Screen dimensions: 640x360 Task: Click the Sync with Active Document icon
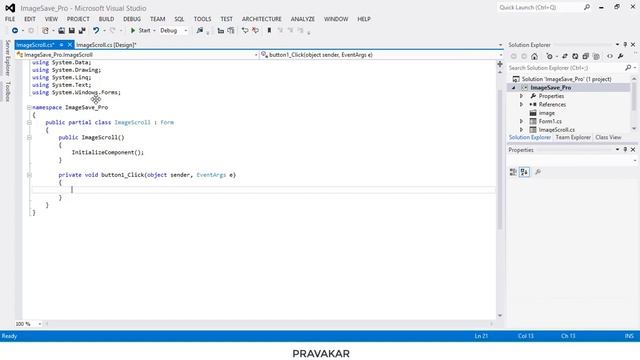pyautogui.click(x=564, y=56)
